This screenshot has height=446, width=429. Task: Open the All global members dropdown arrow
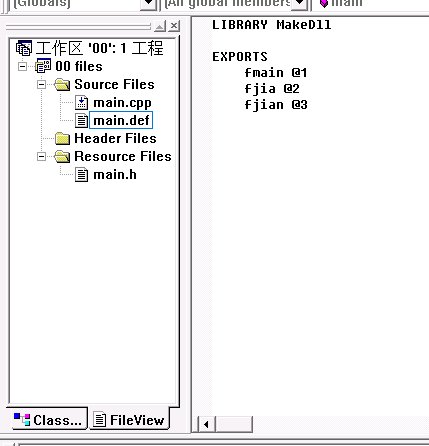tap(299, 3)
